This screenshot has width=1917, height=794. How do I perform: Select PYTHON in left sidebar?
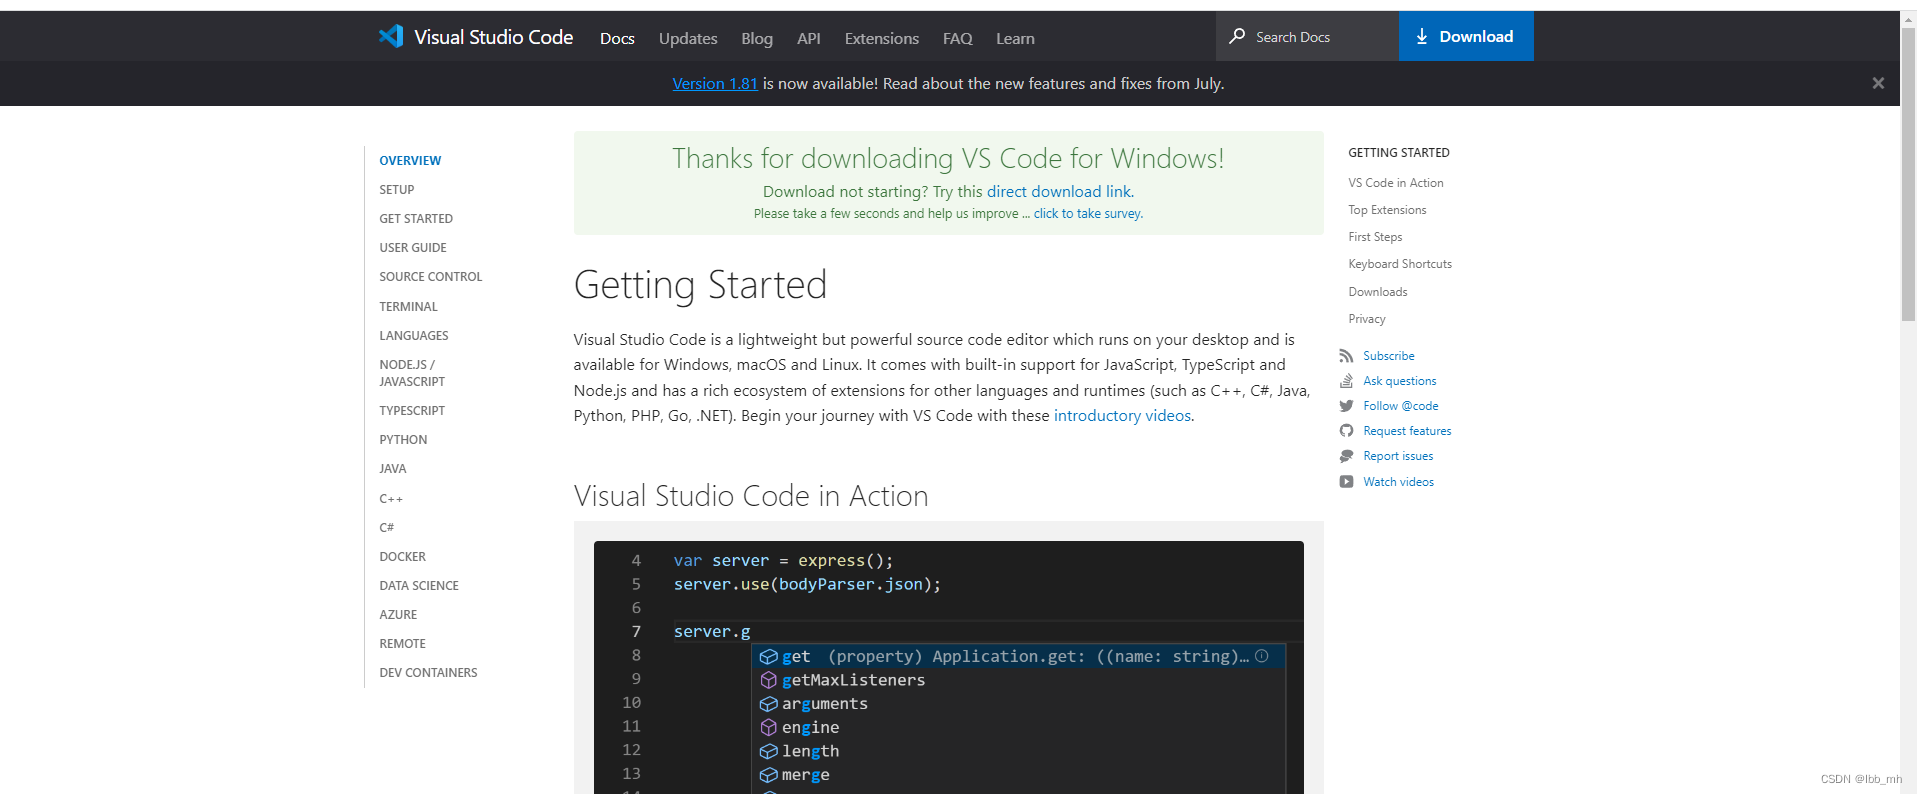[x=403, y=440]
